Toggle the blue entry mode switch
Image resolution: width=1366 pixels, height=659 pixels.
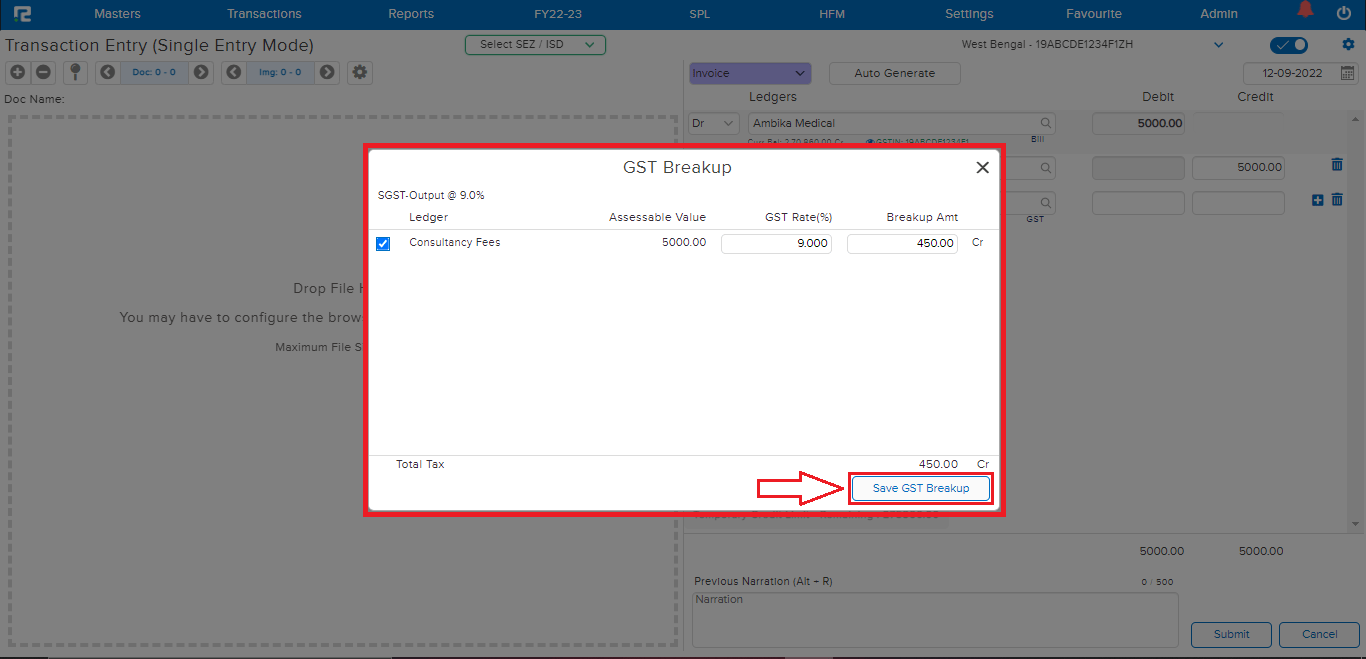[x=1288, y=45]
